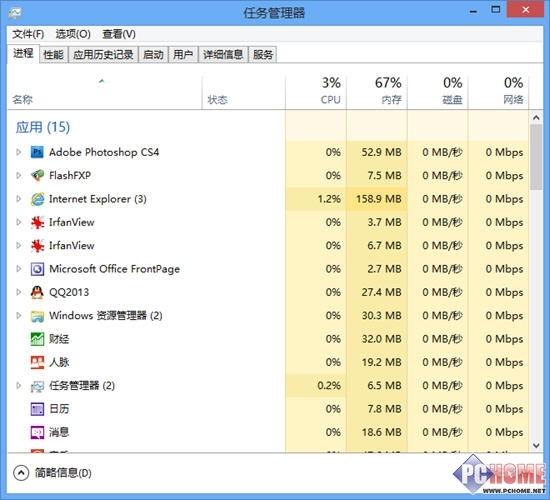Screen dimensions: 550x500
Task: Expand the Adobe Photoshop CS4 process group
Action: coord(19,152)
